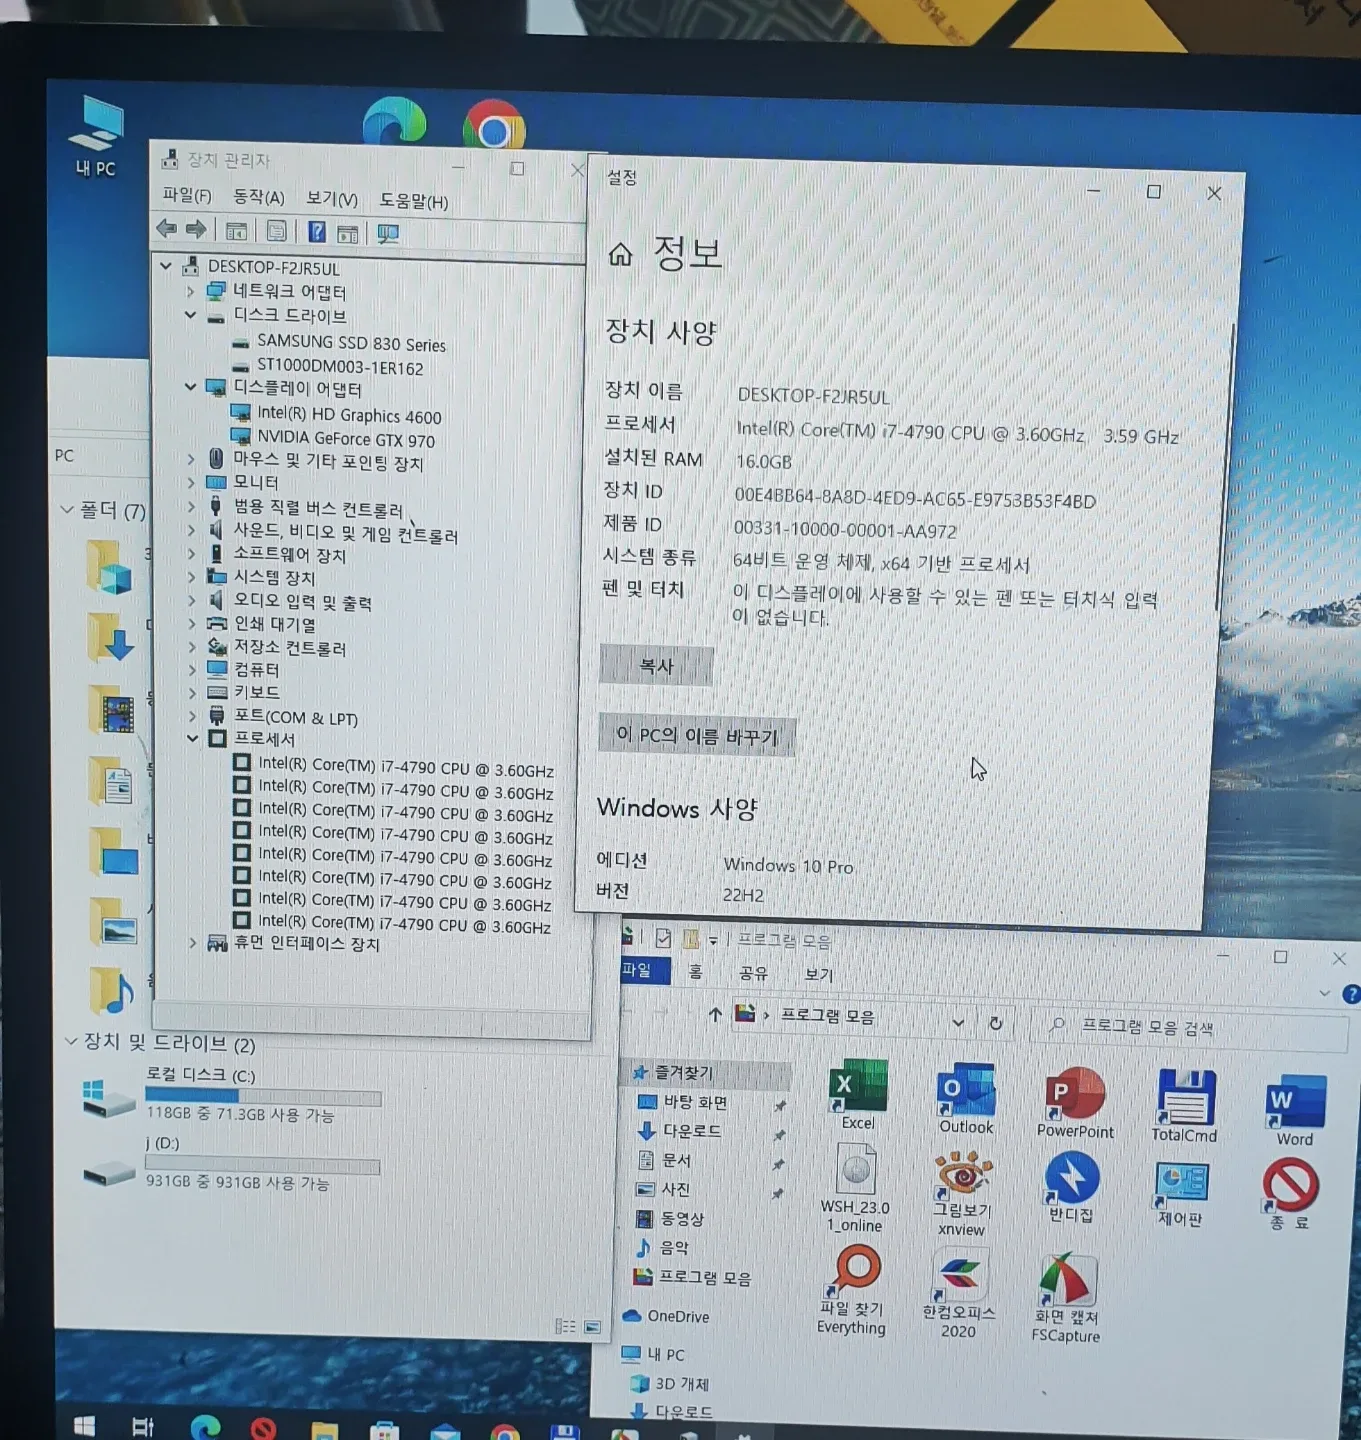1361x1440 pixels.
Task: Open 동작(A) menu
Action: [259, 197]
